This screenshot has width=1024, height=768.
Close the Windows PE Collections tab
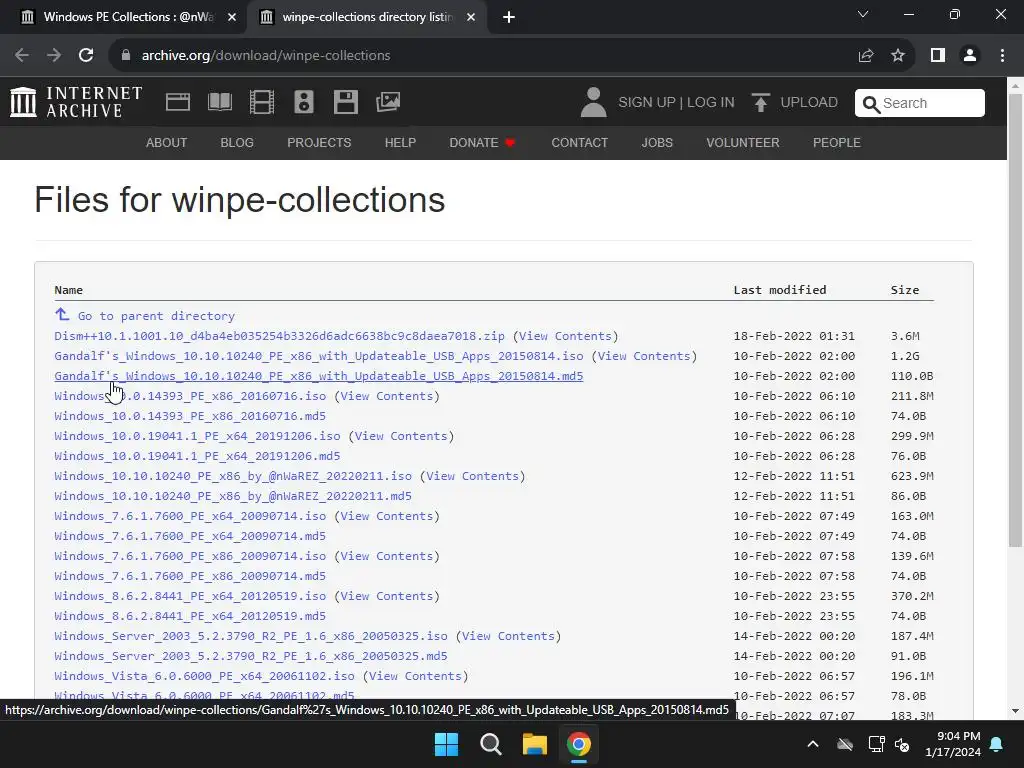point(232,17)
